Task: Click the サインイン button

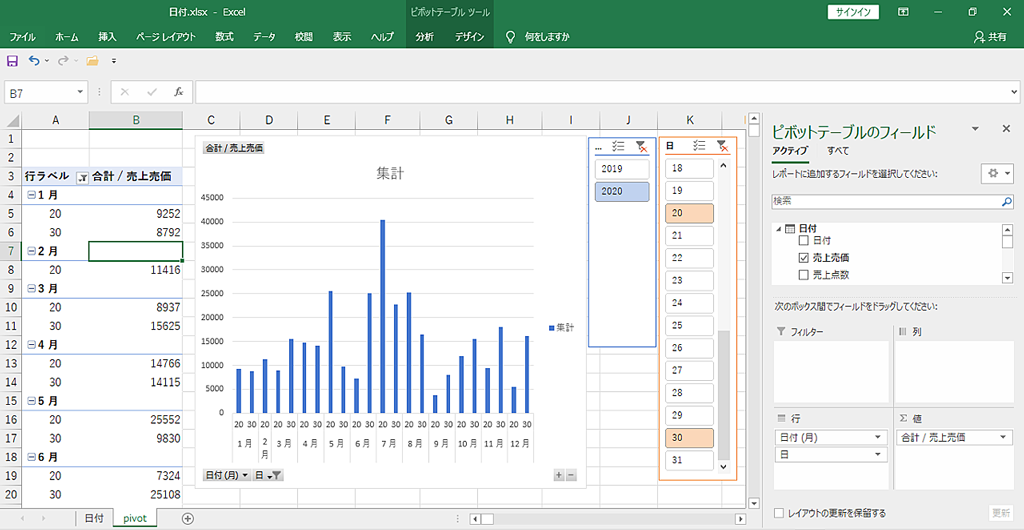Action: (853, 12)
